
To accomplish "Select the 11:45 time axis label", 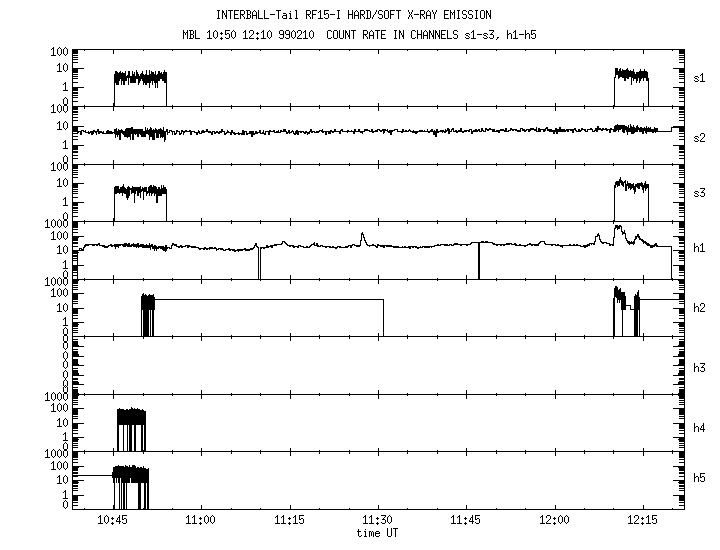I will [x=466, y=522].
